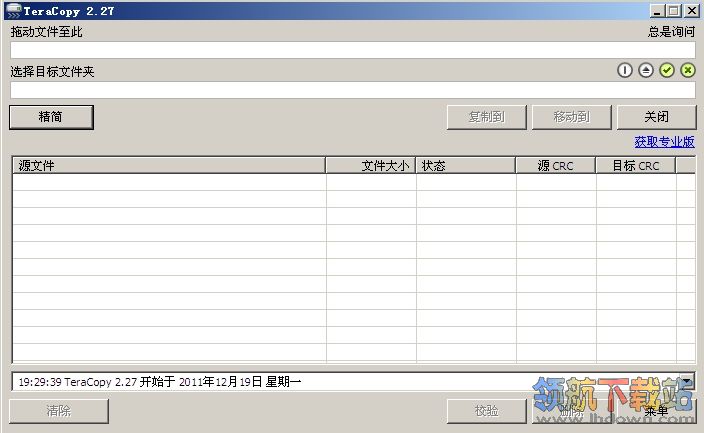
Task: Minimize the TeraCopy window
Action: 657,11
